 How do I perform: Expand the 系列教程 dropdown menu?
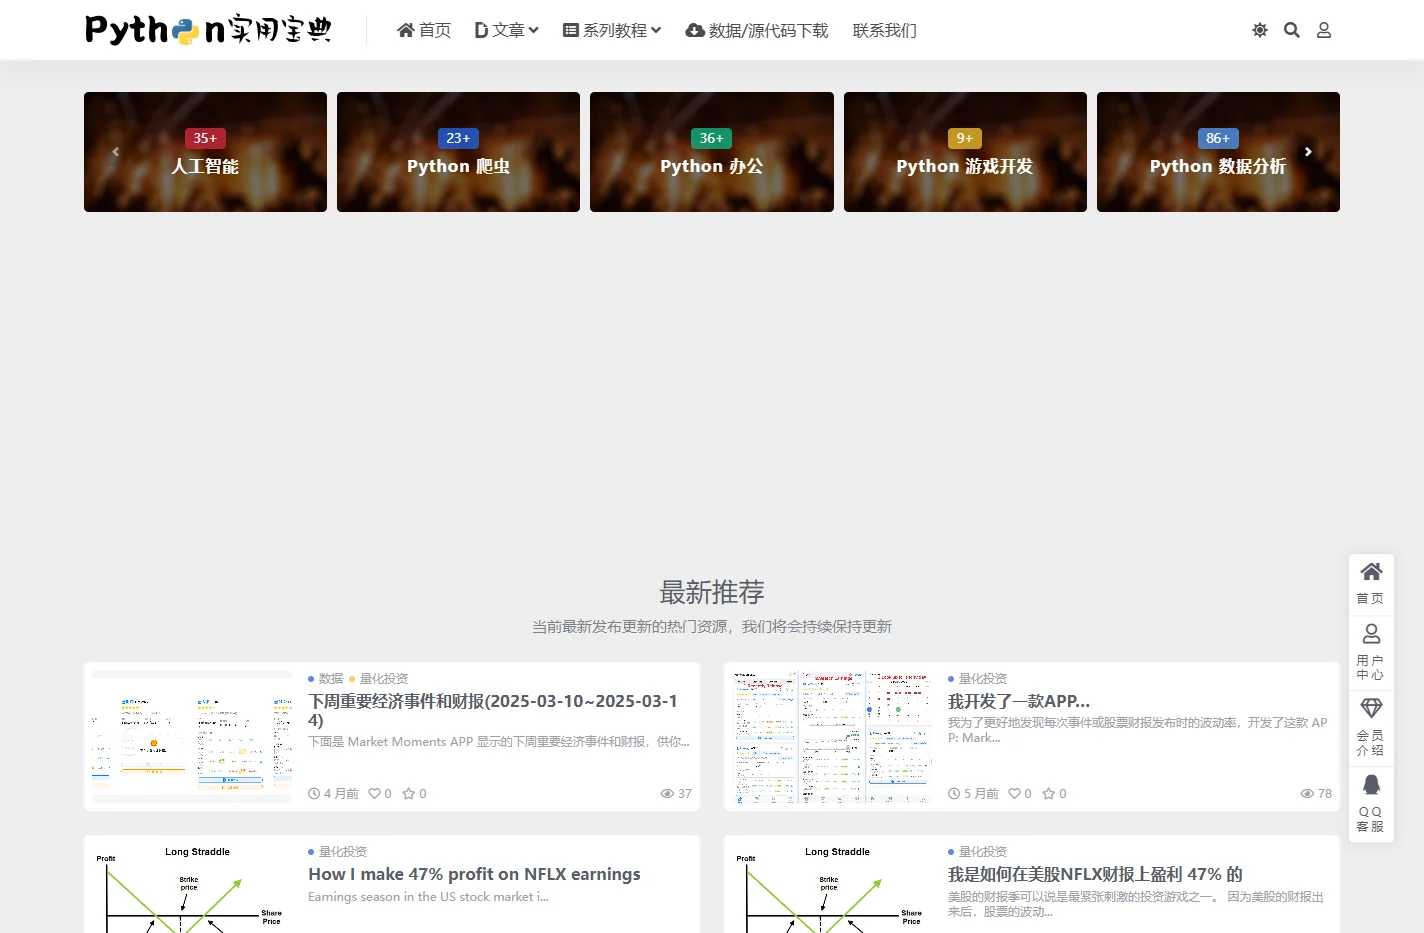(612, 30)
